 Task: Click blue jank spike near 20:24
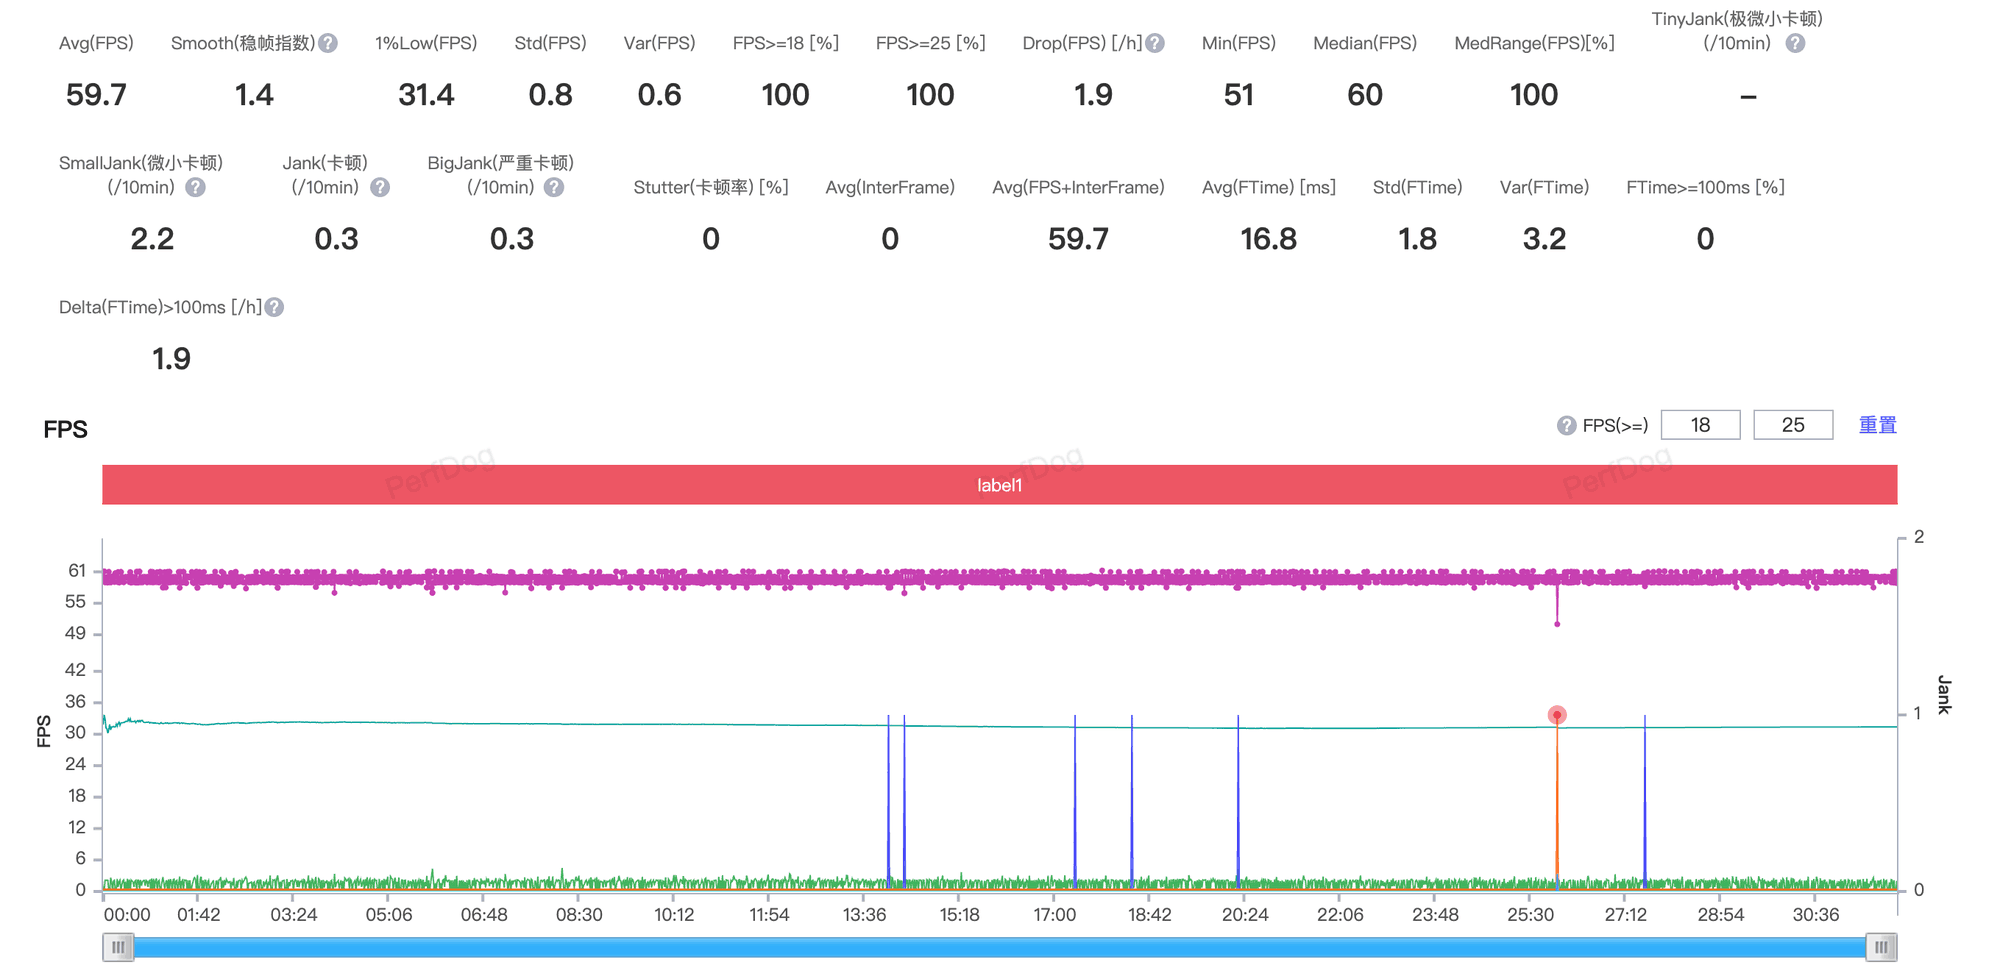pos(1238,800)
